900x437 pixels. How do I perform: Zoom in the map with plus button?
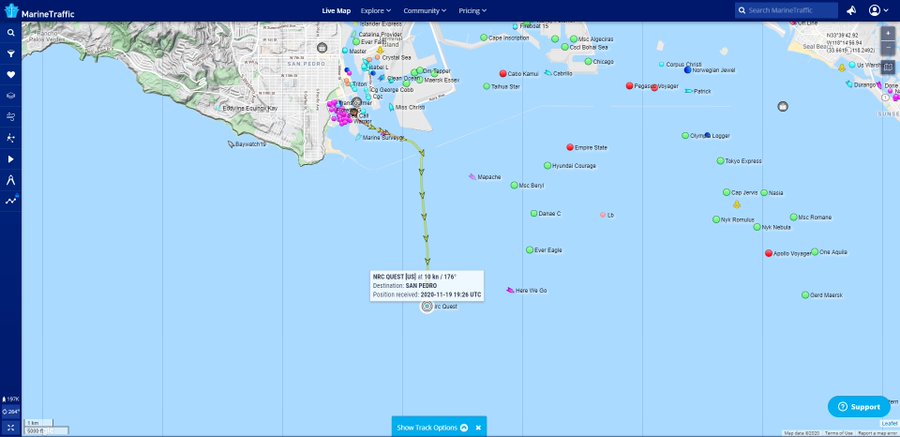[888, 33]
